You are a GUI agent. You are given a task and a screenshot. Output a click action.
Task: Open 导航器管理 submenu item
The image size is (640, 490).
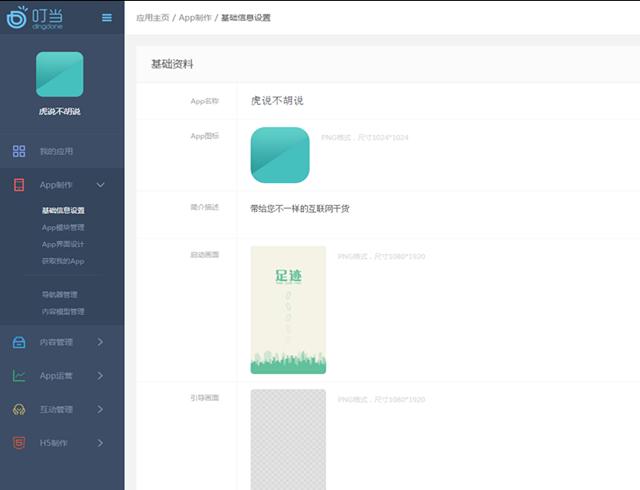[x=60, y=294]
